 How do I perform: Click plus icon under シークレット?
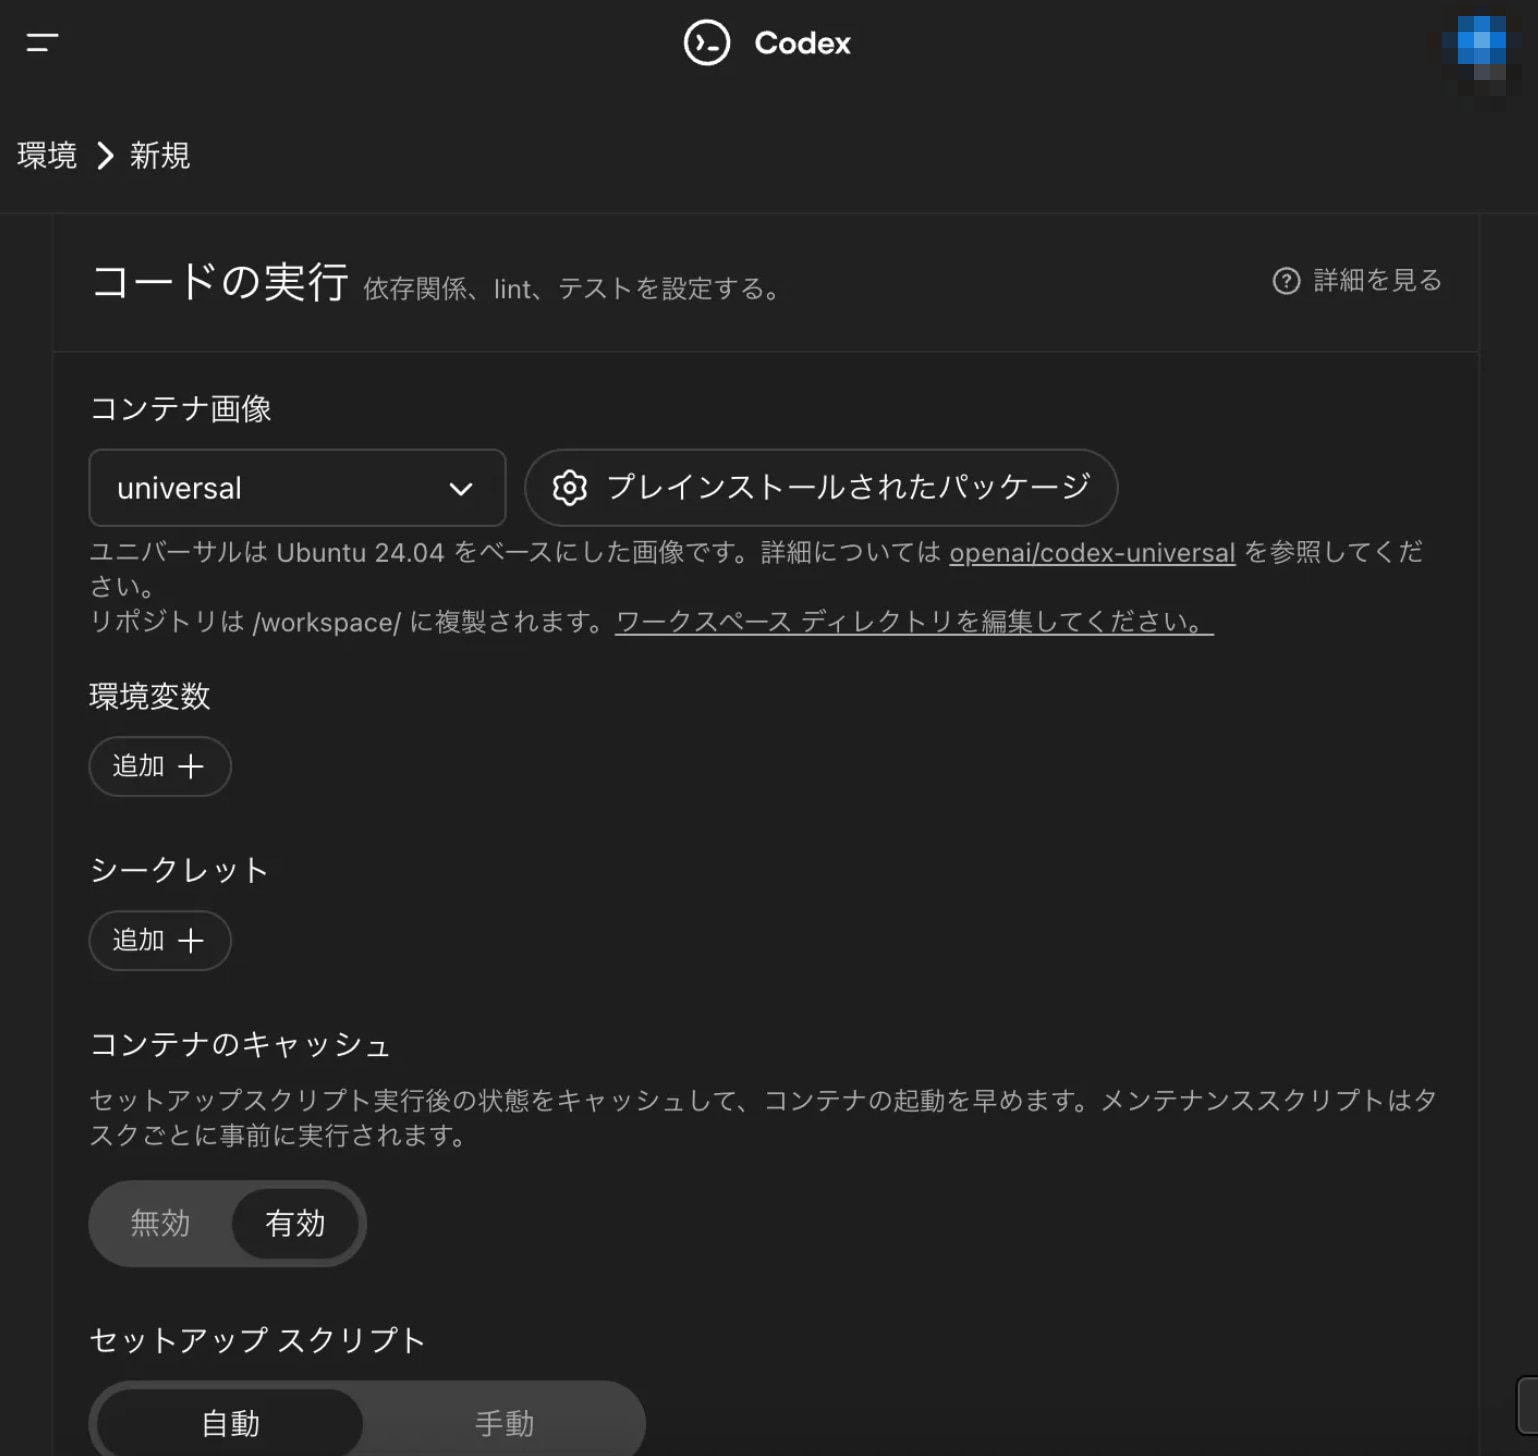click(190, 941)
